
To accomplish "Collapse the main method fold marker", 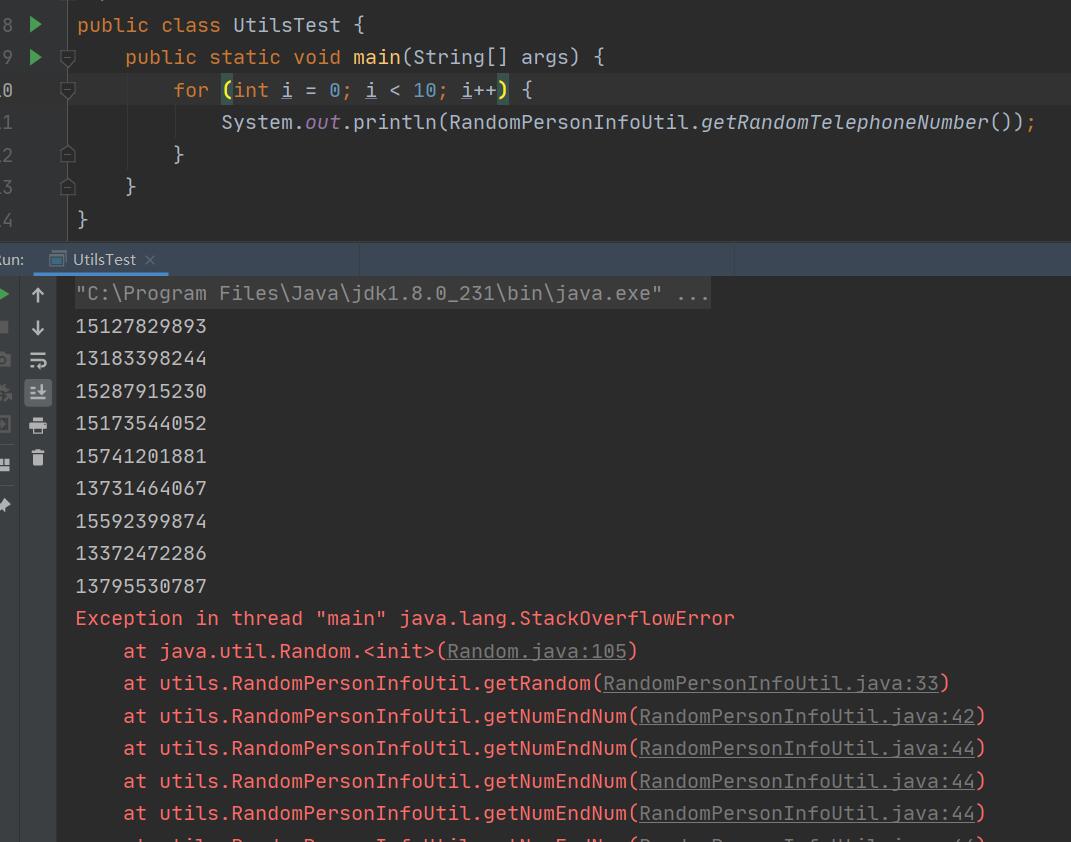I will 67,58.
